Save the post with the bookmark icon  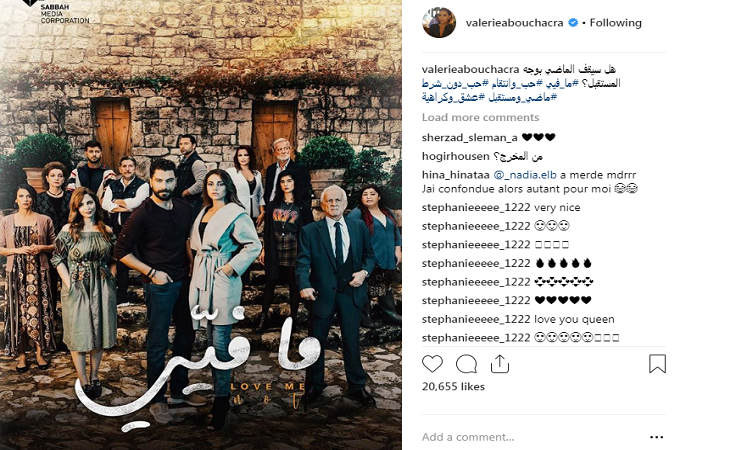pos(657,364)
